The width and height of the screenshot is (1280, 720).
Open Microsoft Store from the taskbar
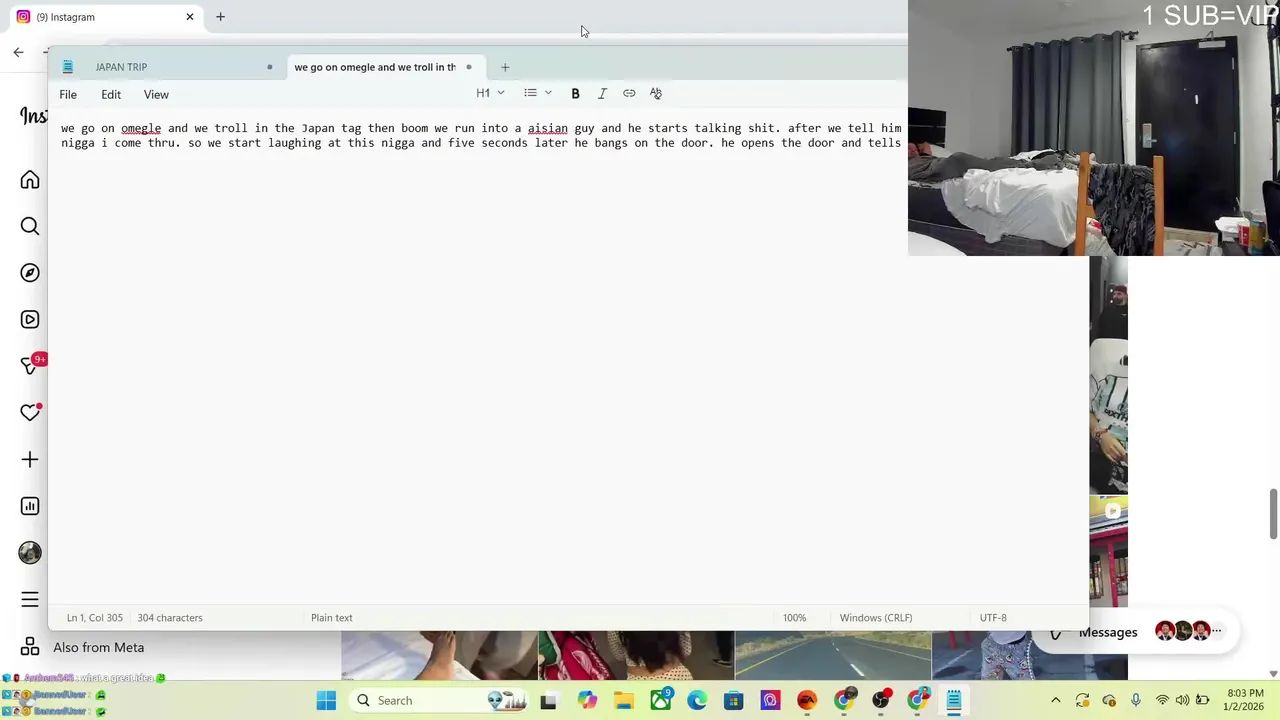click(734, 701)
